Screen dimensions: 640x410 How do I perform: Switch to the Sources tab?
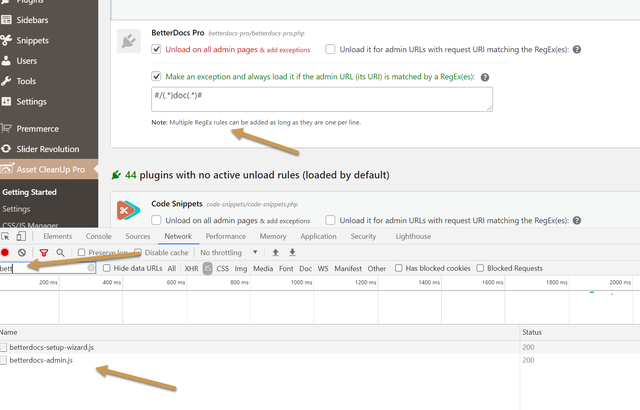(138, 236)
